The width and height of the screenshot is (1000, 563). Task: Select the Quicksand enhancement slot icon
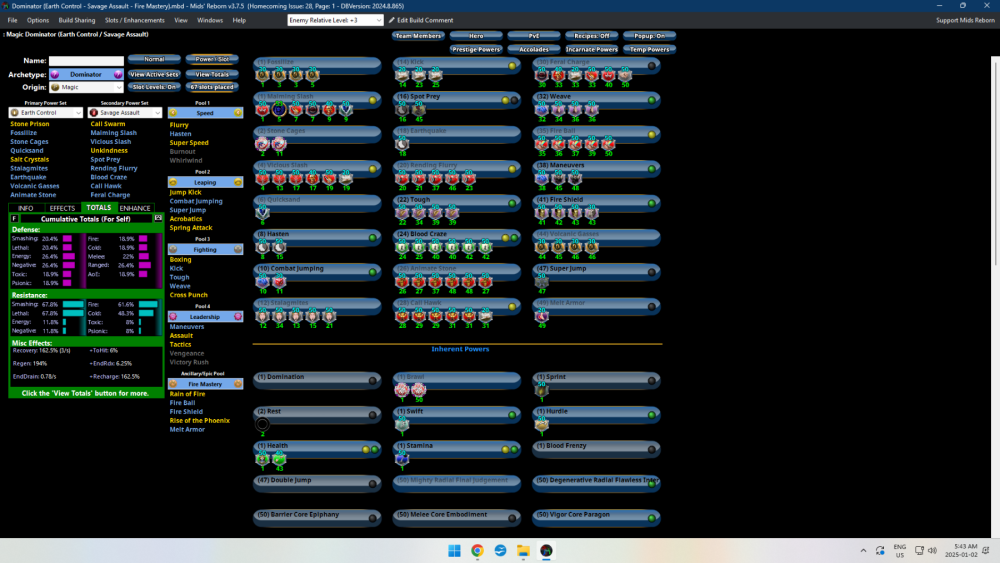tap(262, 213)
